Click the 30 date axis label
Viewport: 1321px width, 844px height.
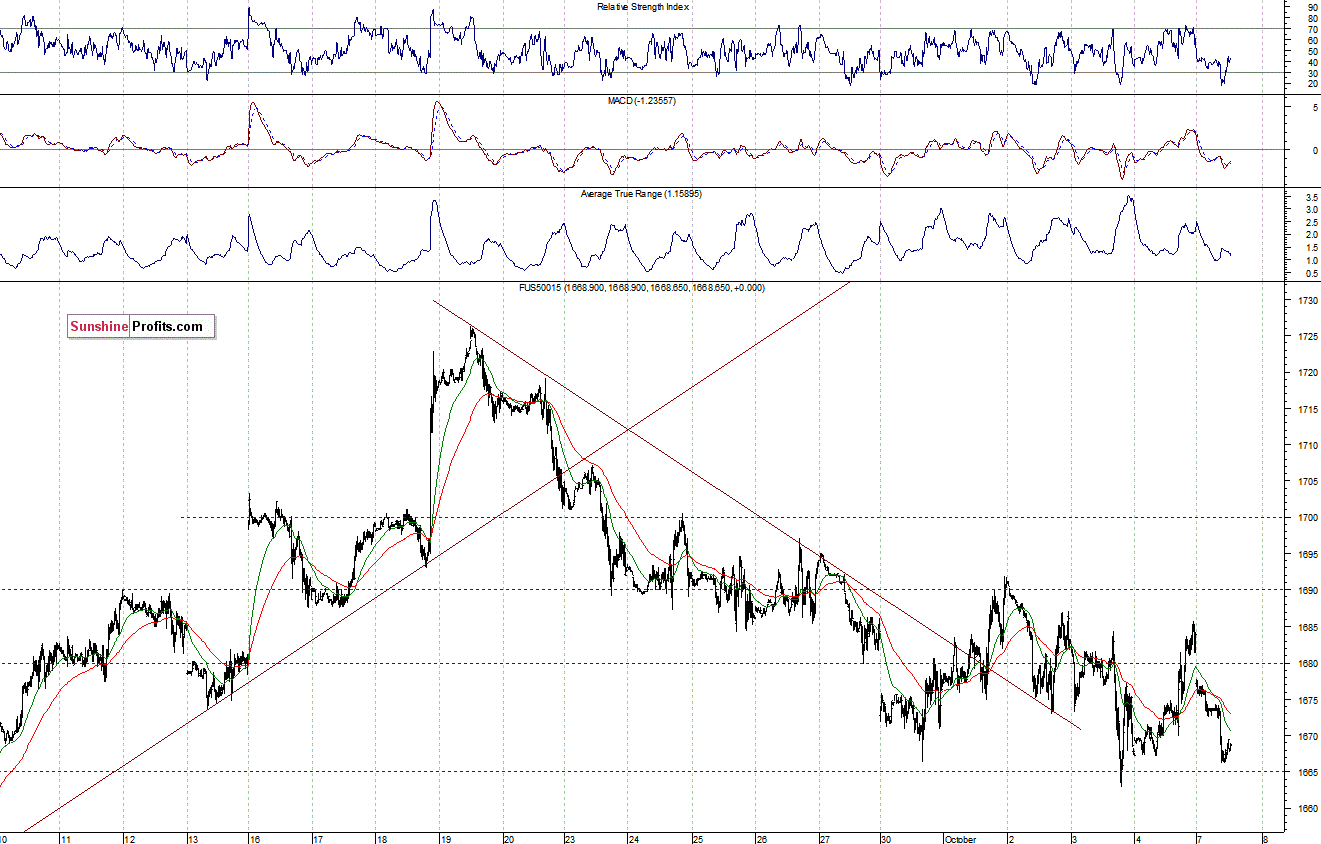886,838
